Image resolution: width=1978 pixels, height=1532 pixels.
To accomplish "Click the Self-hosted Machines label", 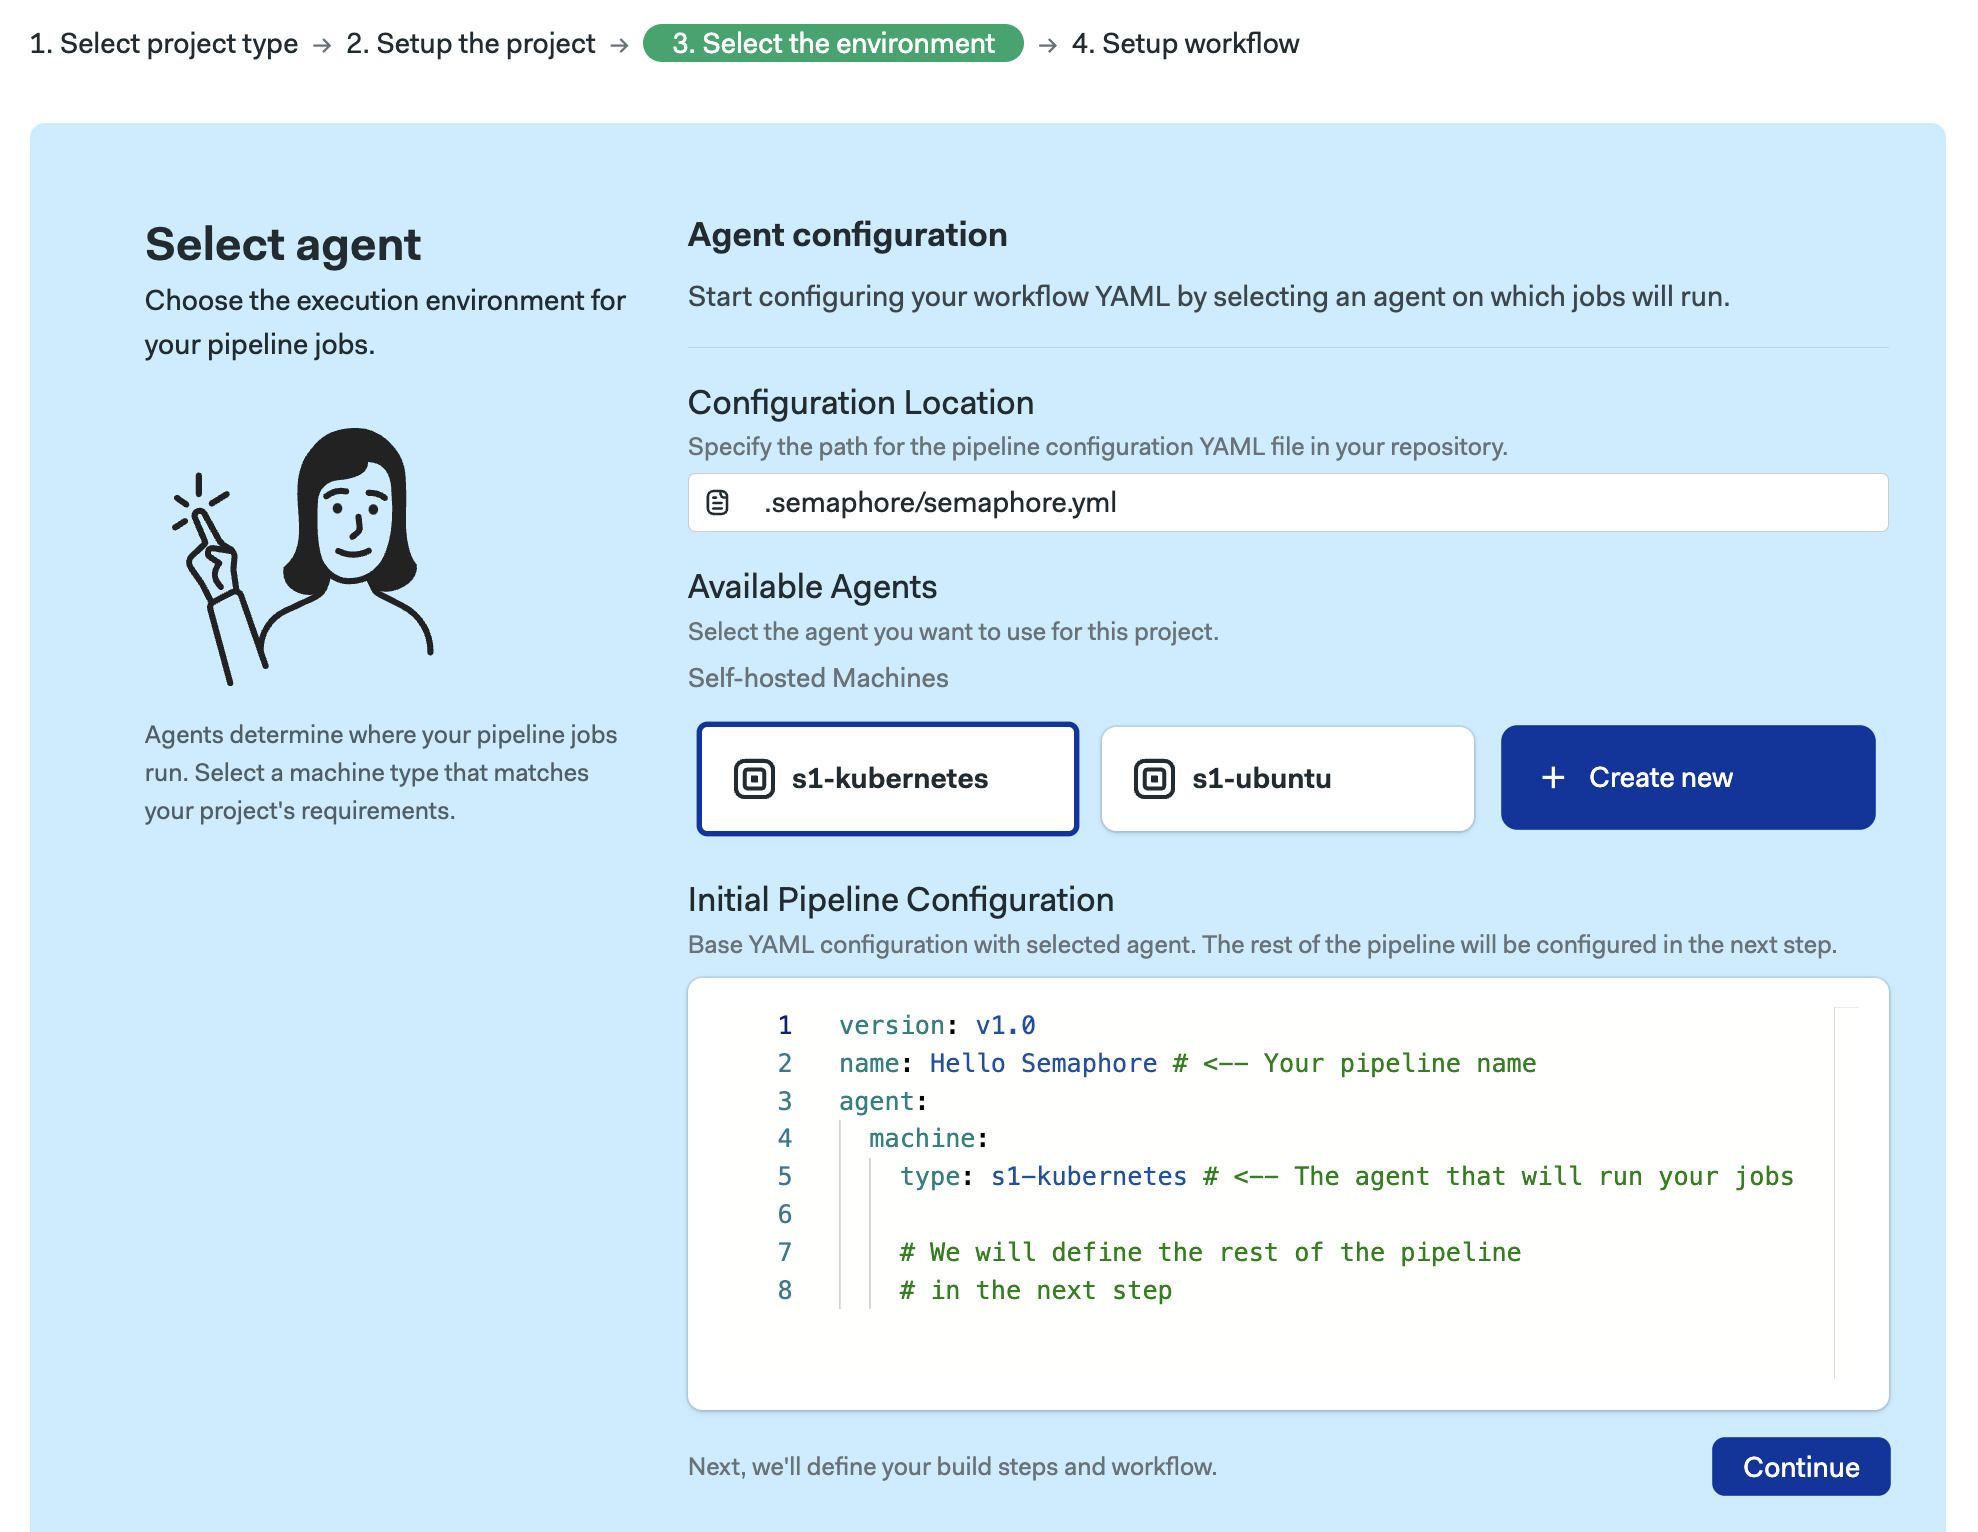I will (818, 678).
